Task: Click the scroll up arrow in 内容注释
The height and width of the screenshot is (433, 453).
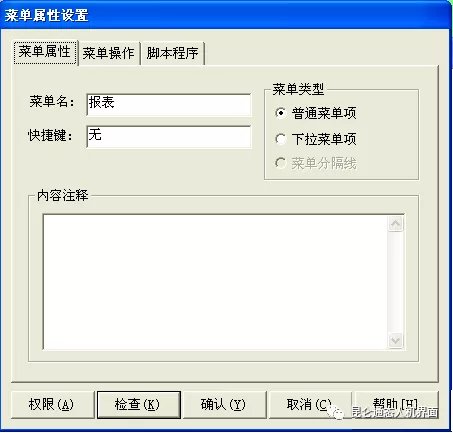Action: point(396,224)
